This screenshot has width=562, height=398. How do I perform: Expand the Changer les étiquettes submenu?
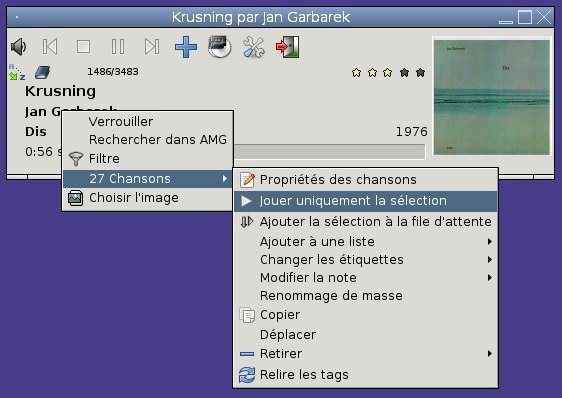(x=366, y=260)
